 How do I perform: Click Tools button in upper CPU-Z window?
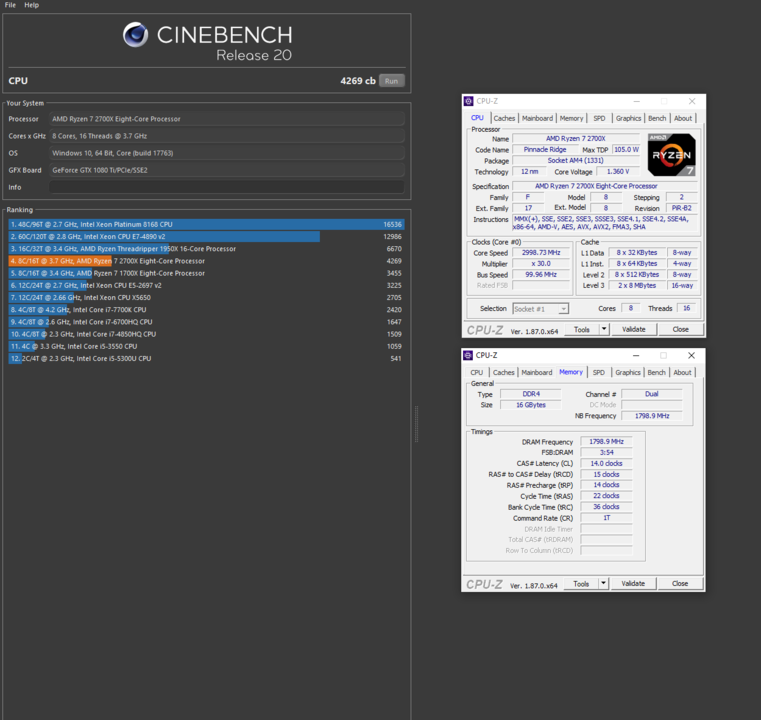[582, 329]
